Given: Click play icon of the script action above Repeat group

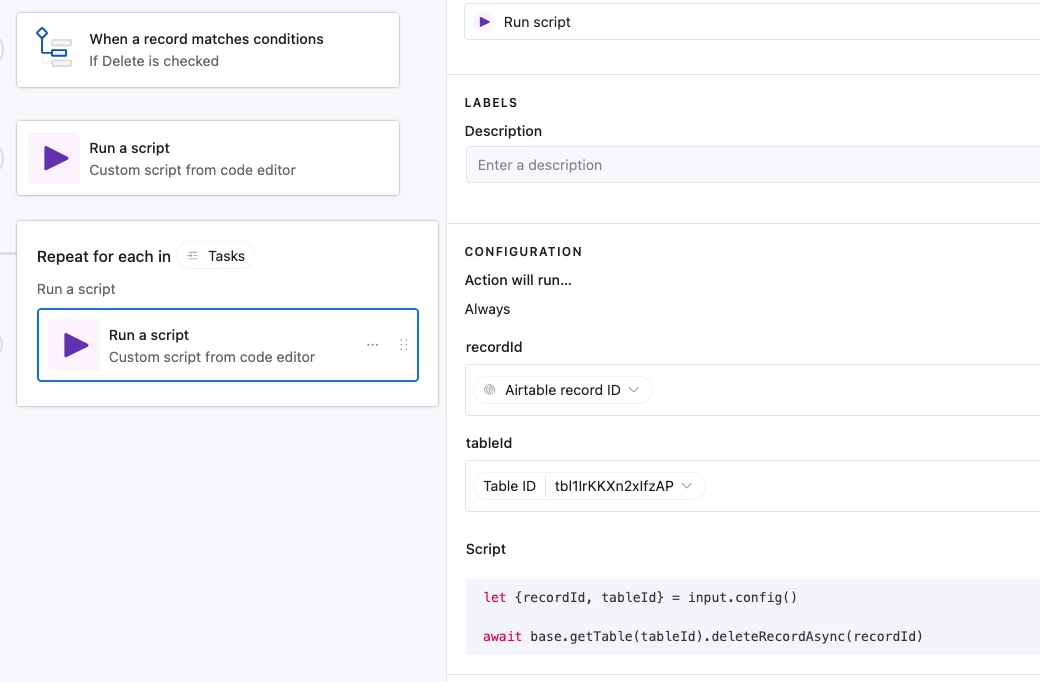Looking at the screenshot, I should pos(55,158).
